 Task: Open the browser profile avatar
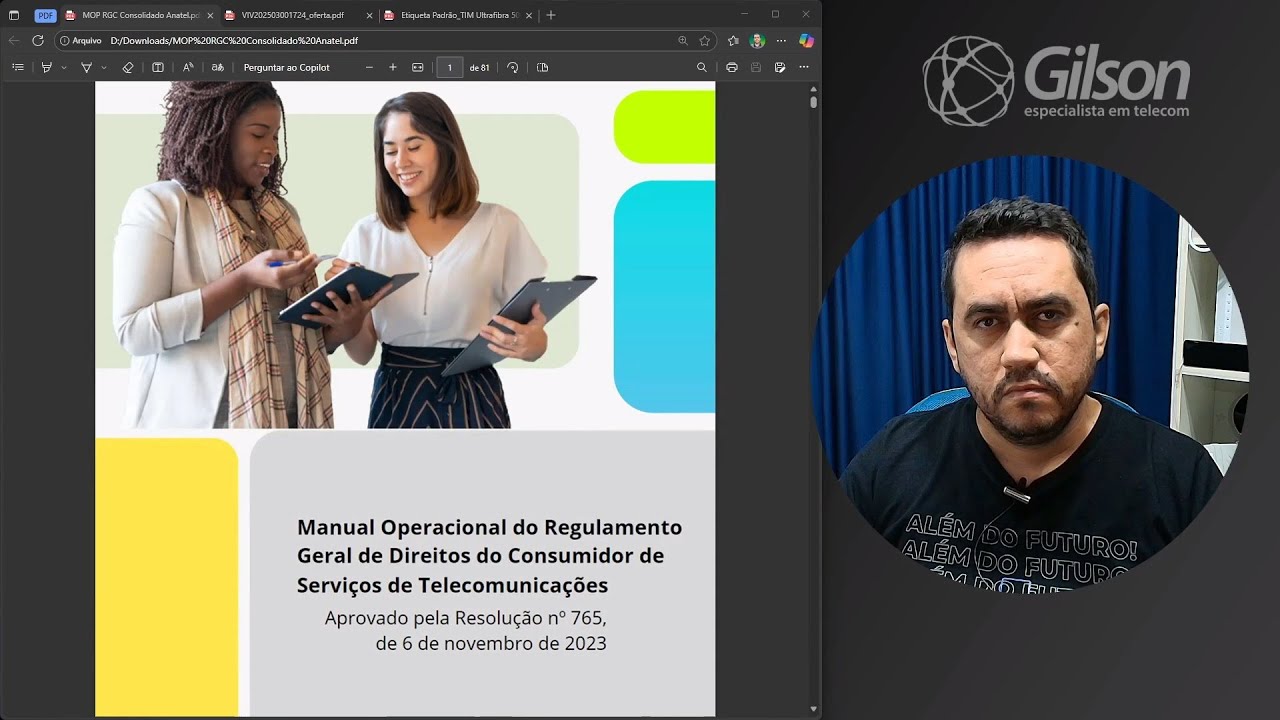coord(757,41)
